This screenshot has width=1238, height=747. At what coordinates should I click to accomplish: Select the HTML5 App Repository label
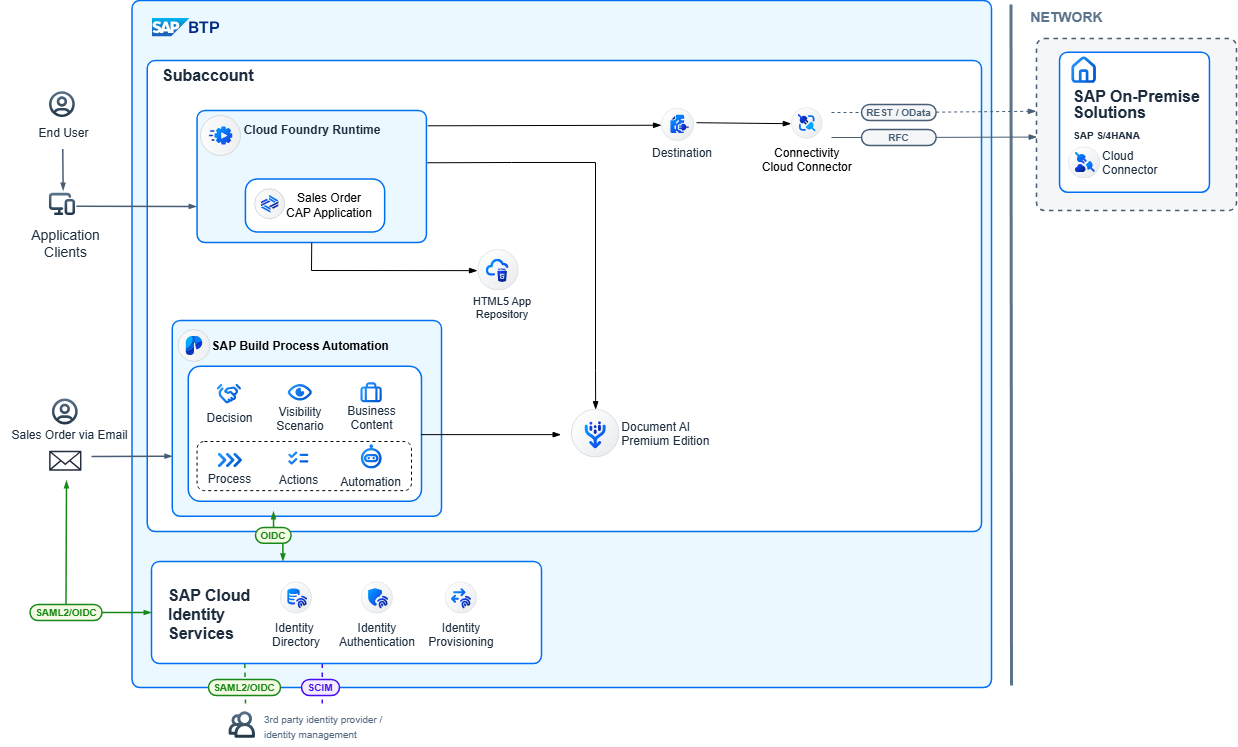[x=502, y=307]
